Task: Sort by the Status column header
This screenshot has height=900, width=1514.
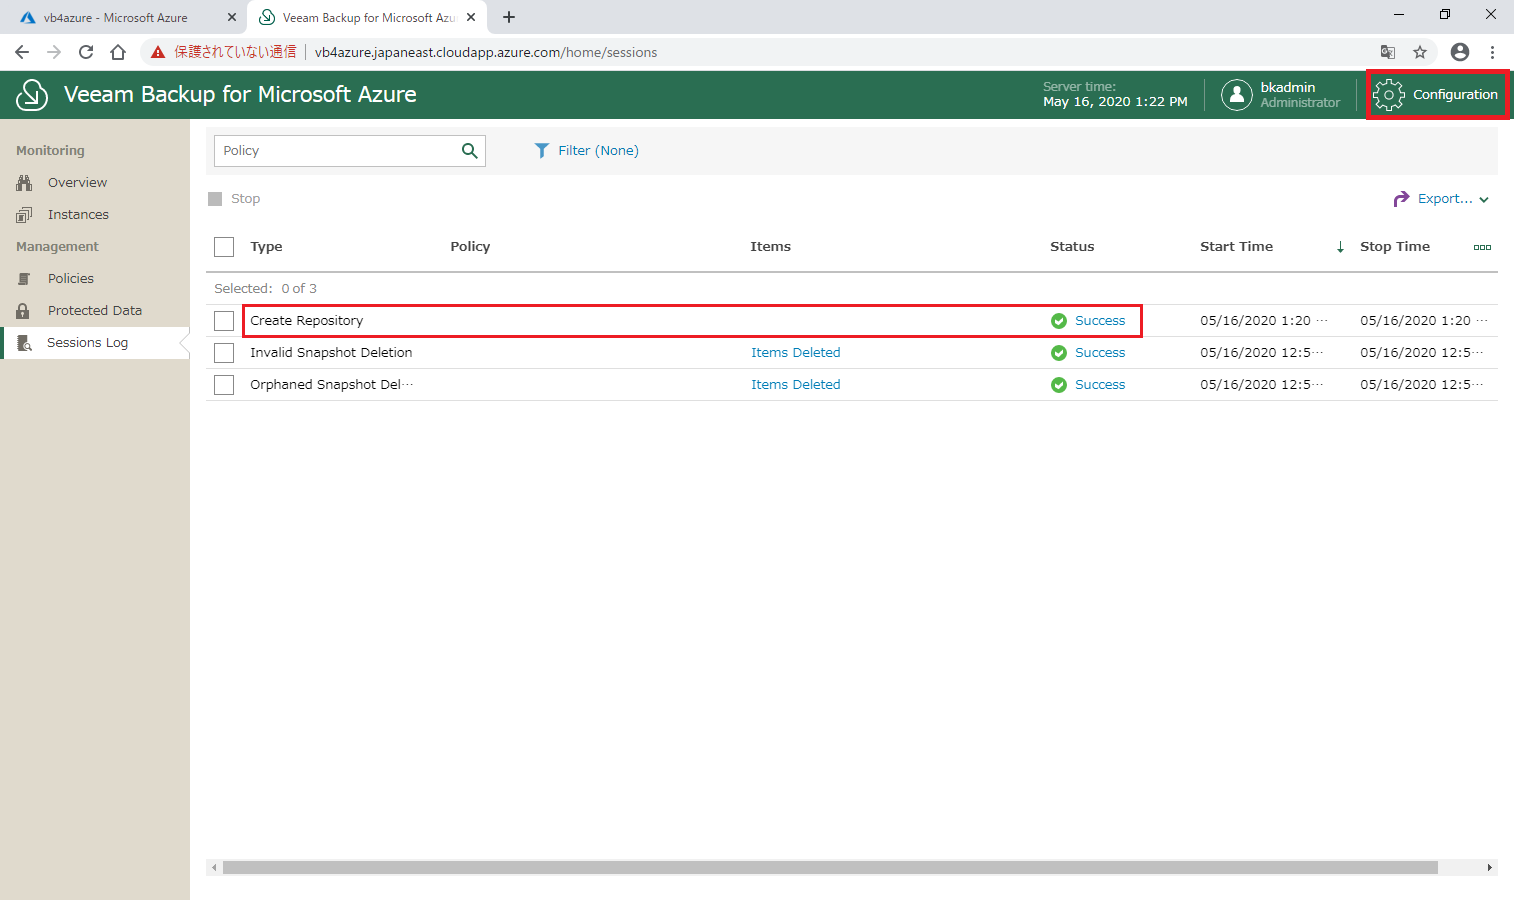Action: (1072, 247)
